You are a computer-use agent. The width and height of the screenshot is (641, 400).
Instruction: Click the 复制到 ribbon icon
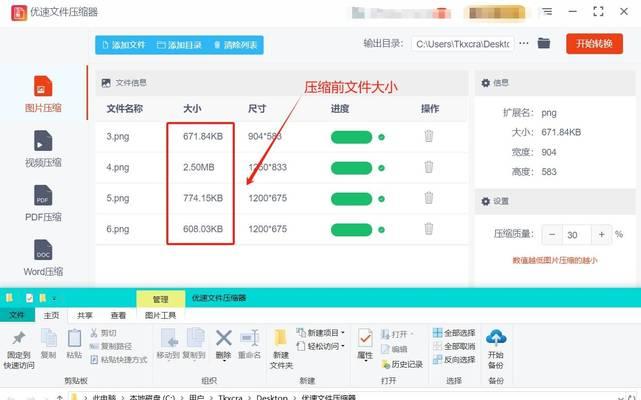point(195,338)
